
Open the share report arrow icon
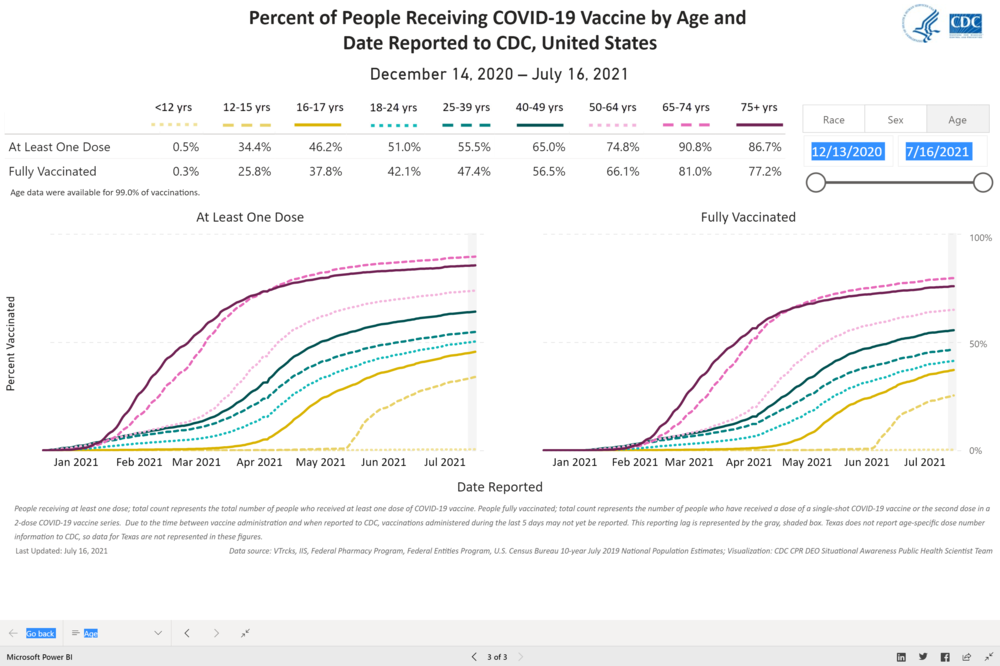(x=965, y=656)
